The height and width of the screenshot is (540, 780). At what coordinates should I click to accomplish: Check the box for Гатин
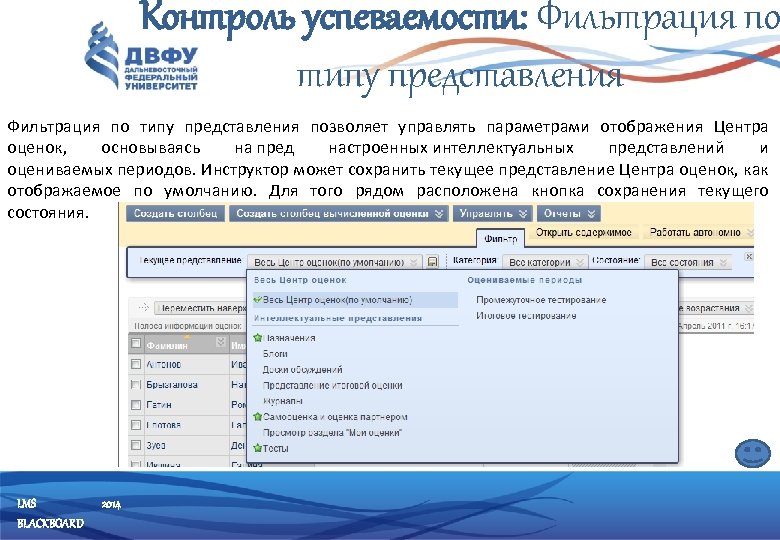(x=135, y=405)
